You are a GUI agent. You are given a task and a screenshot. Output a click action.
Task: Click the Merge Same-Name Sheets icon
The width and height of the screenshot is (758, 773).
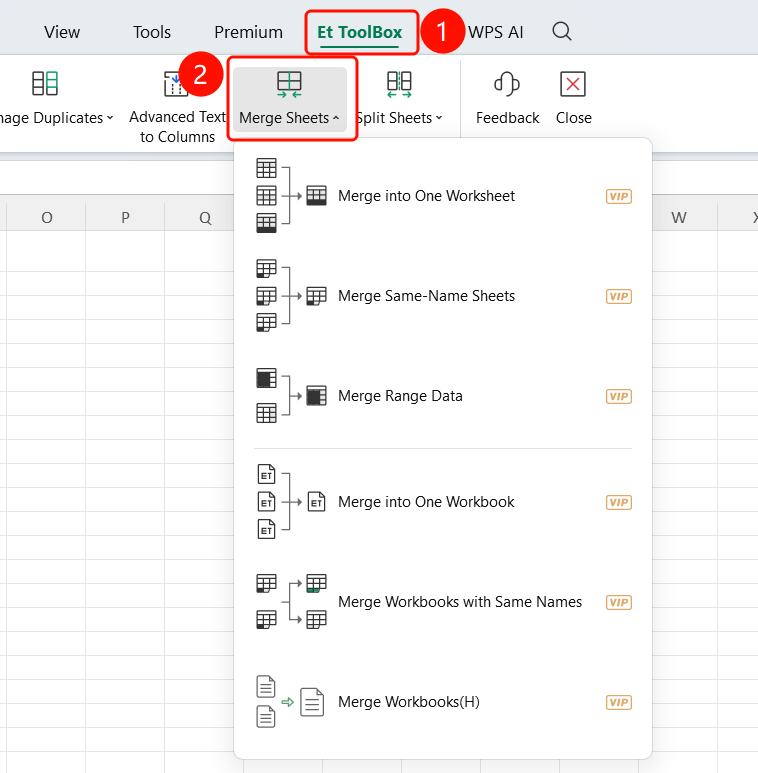(x=291, y=295)
